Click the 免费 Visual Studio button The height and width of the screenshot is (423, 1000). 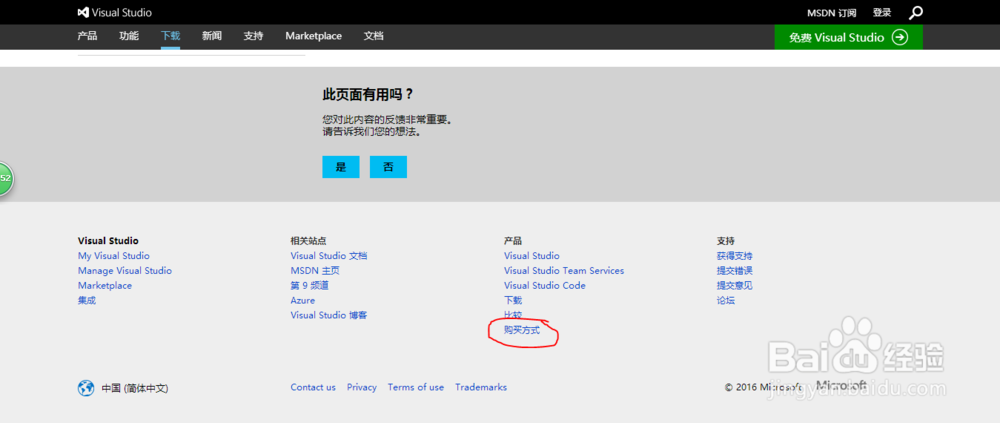[x=848, y=37]
